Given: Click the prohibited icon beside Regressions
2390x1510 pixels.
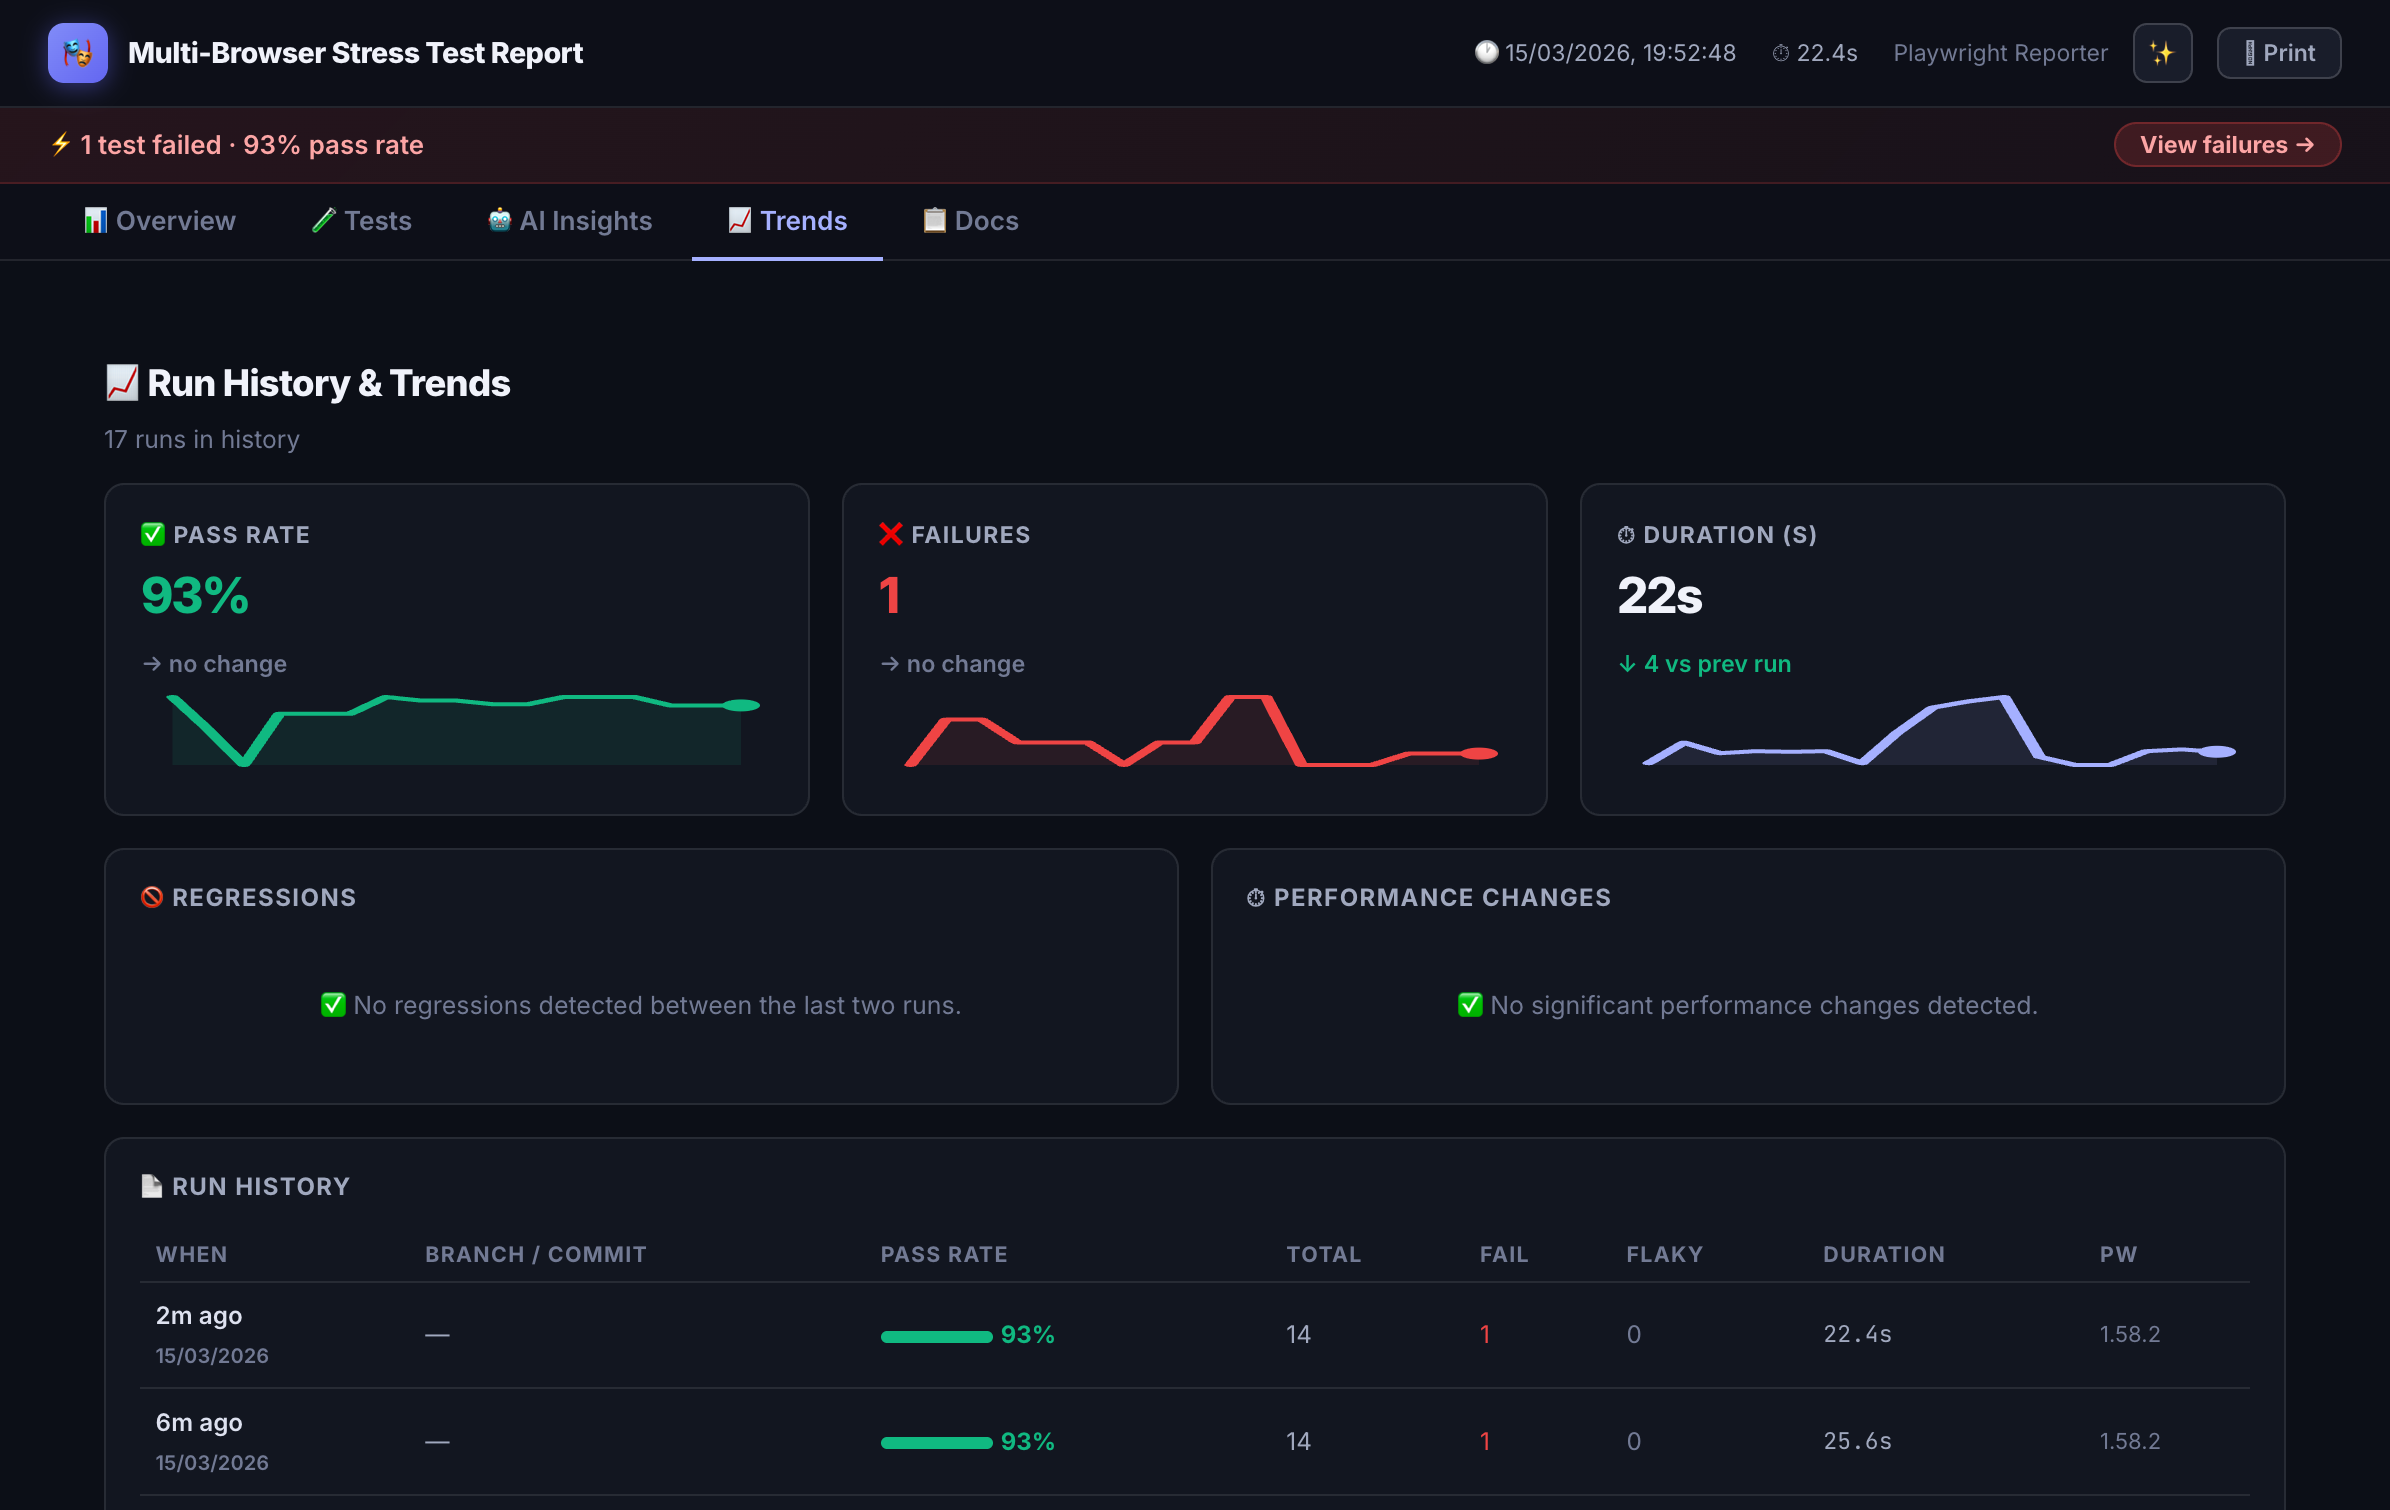Looking at the screenshot, I should (x=152, y=897).
